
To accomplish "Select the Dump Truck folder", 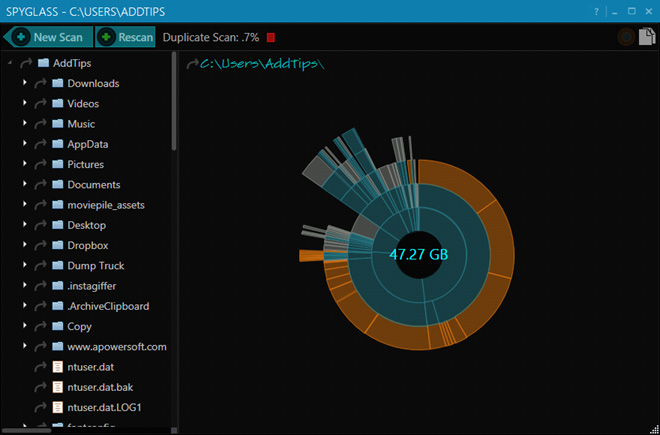I will click(96, 266).
